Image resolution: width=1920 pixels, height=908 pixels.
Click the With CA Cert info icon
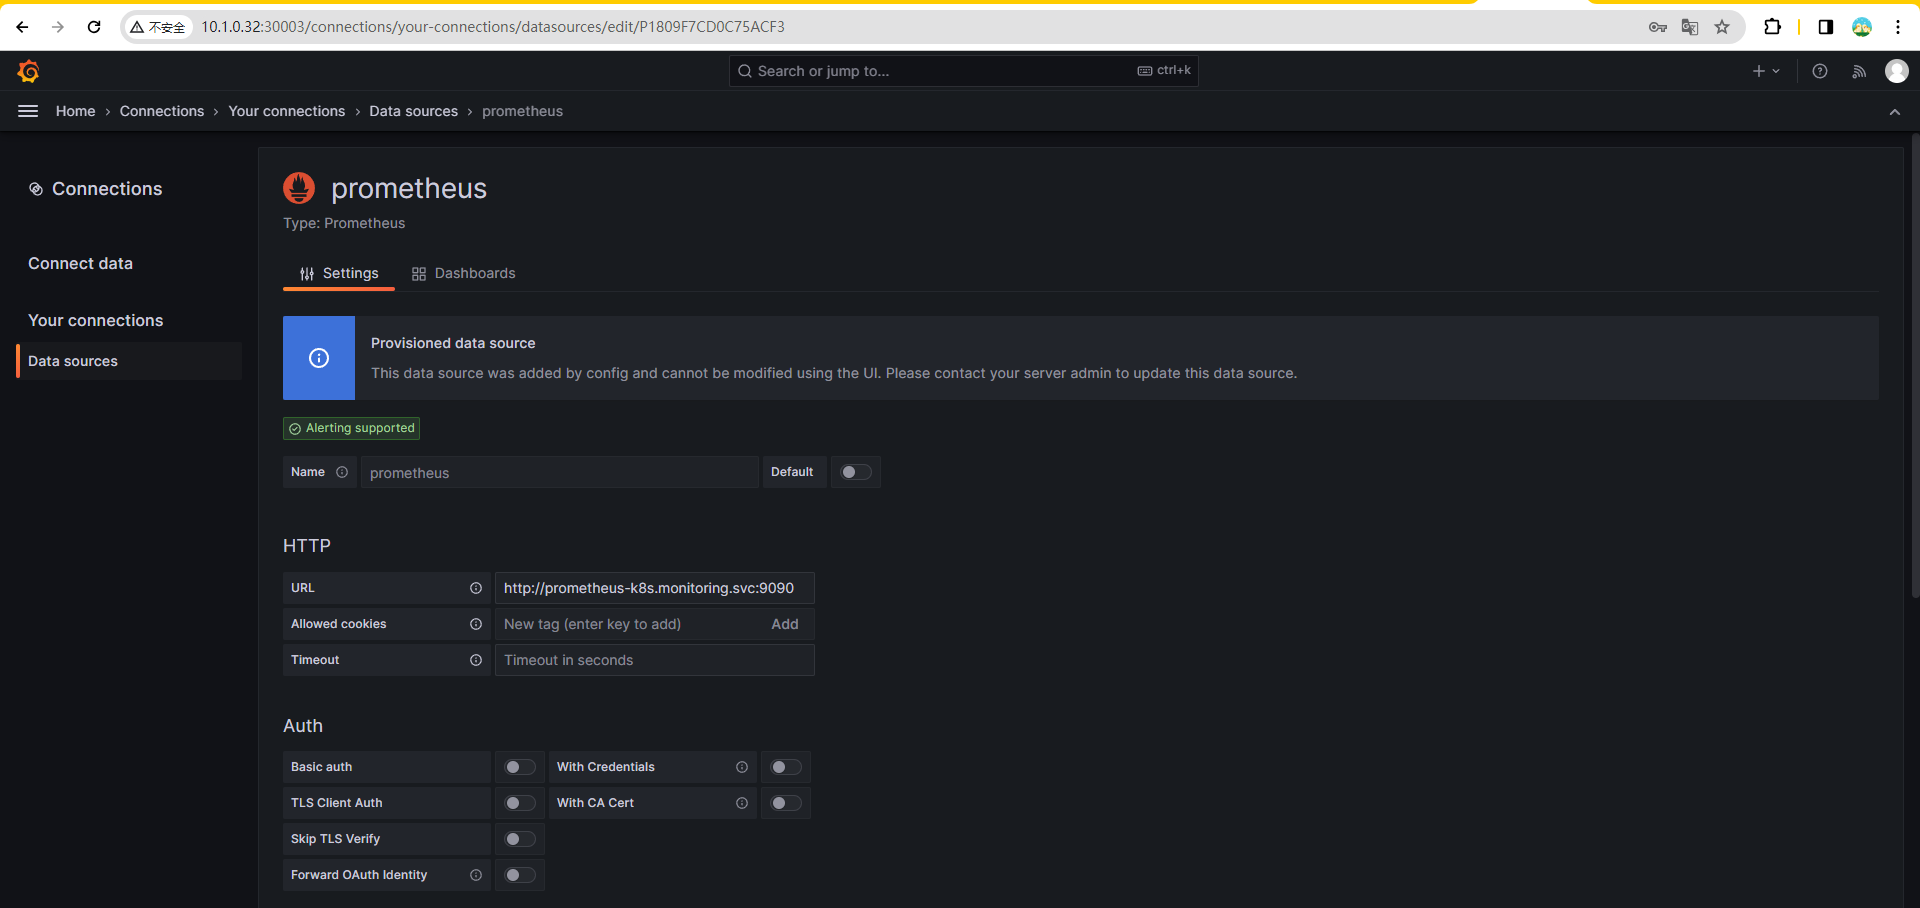coord(742,803)
